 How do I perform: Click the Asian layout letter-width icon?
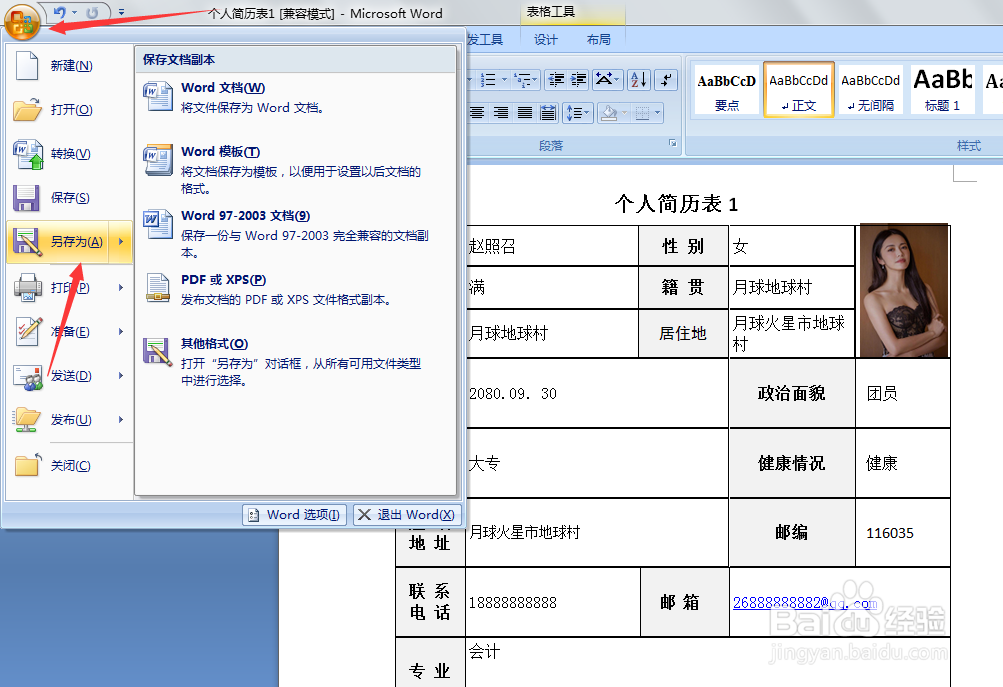point(603,80)
